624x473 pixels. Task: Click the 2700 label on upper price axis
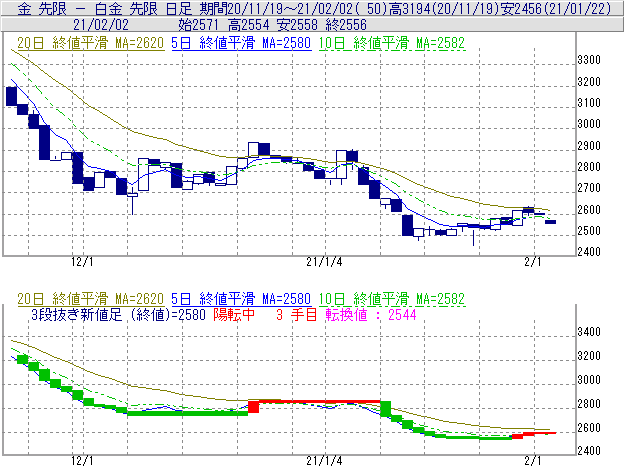589,188
